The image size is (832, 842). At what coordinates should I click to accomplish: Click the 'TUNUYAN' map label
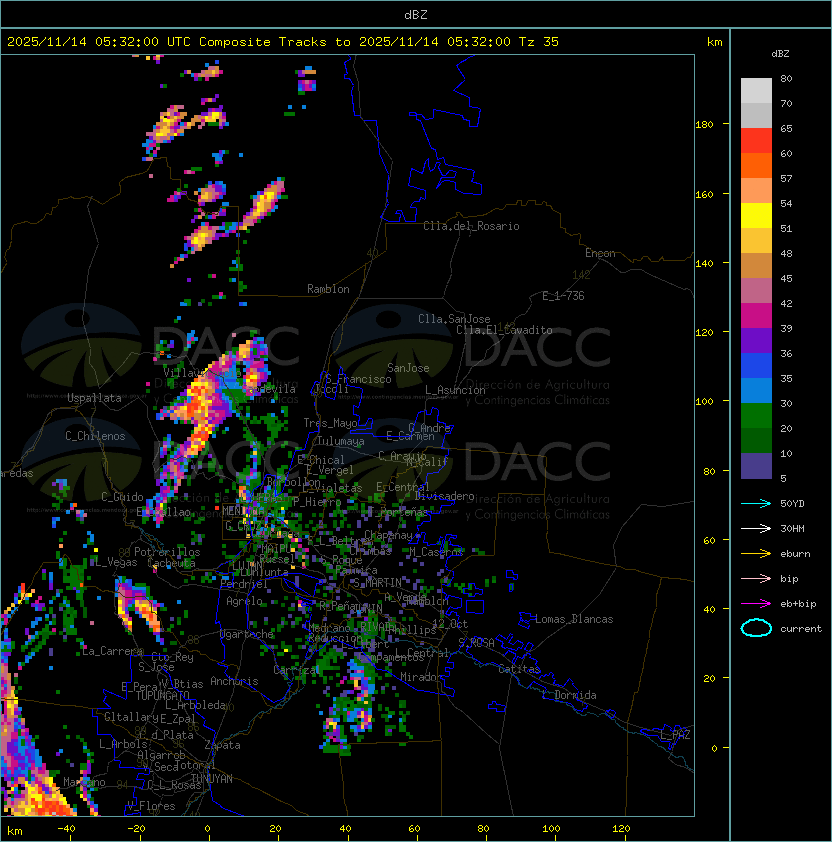[212, 779]
